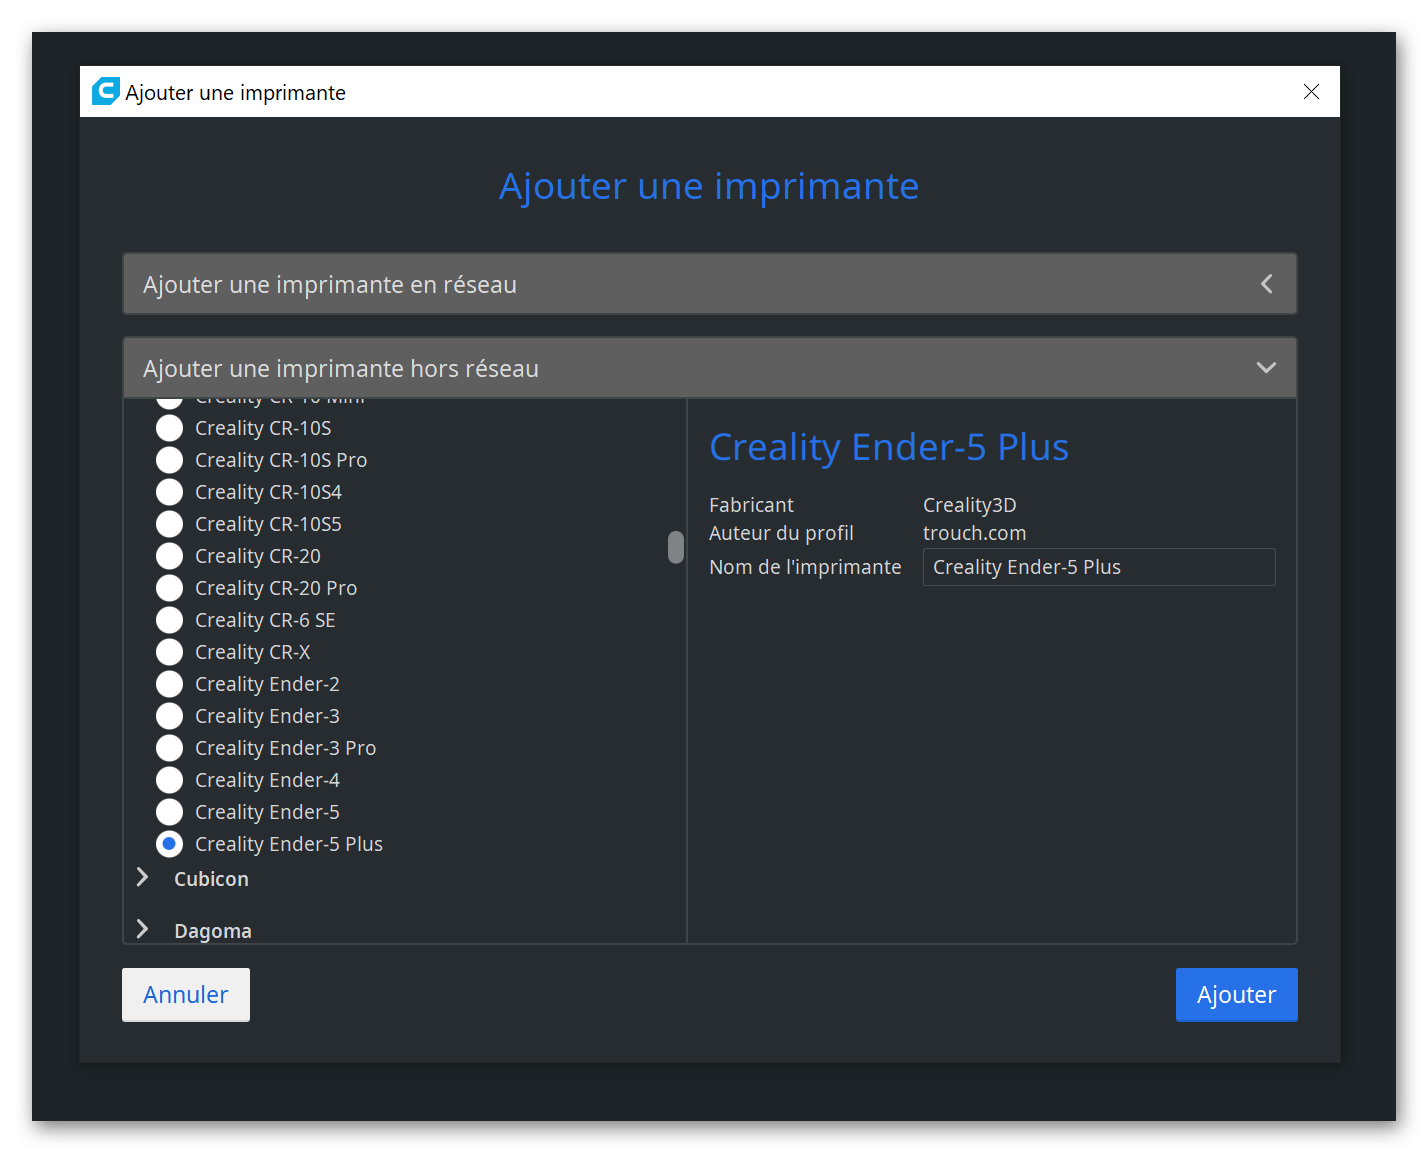Click the Ajouter button
1428x1153 pixels.
[x=1236, y=995]
